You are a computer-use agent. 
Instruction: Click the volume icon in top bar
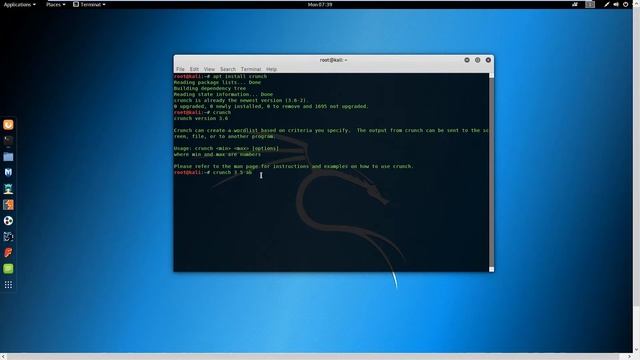(x=616, y=4)
